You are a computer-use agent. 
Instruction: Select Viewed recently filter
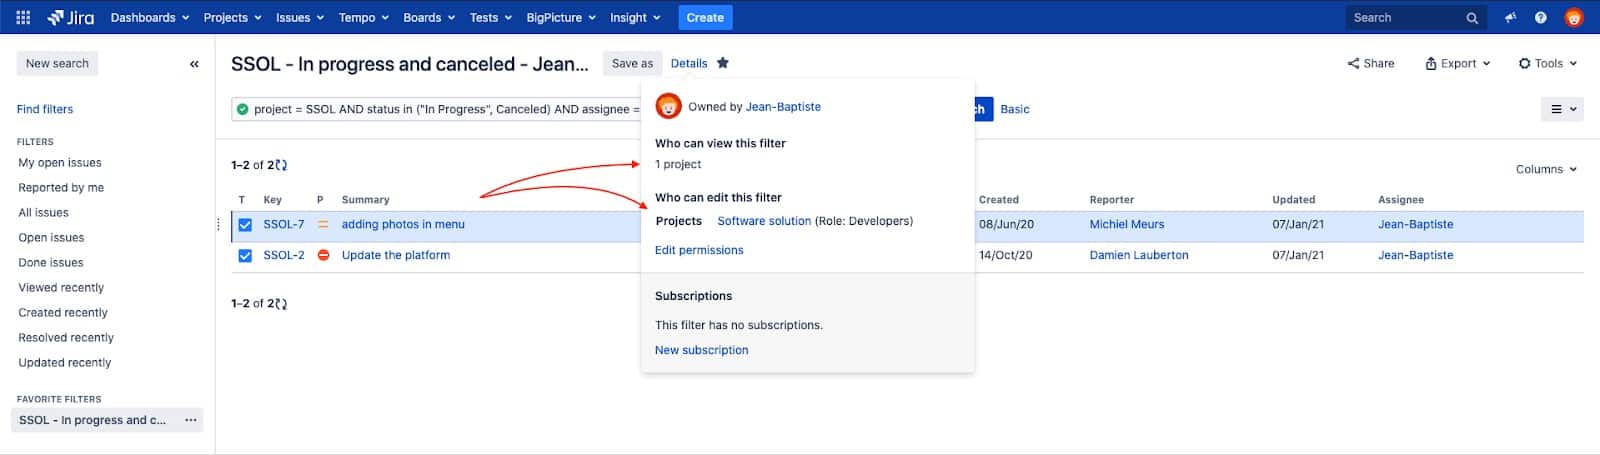click(61, 288)
